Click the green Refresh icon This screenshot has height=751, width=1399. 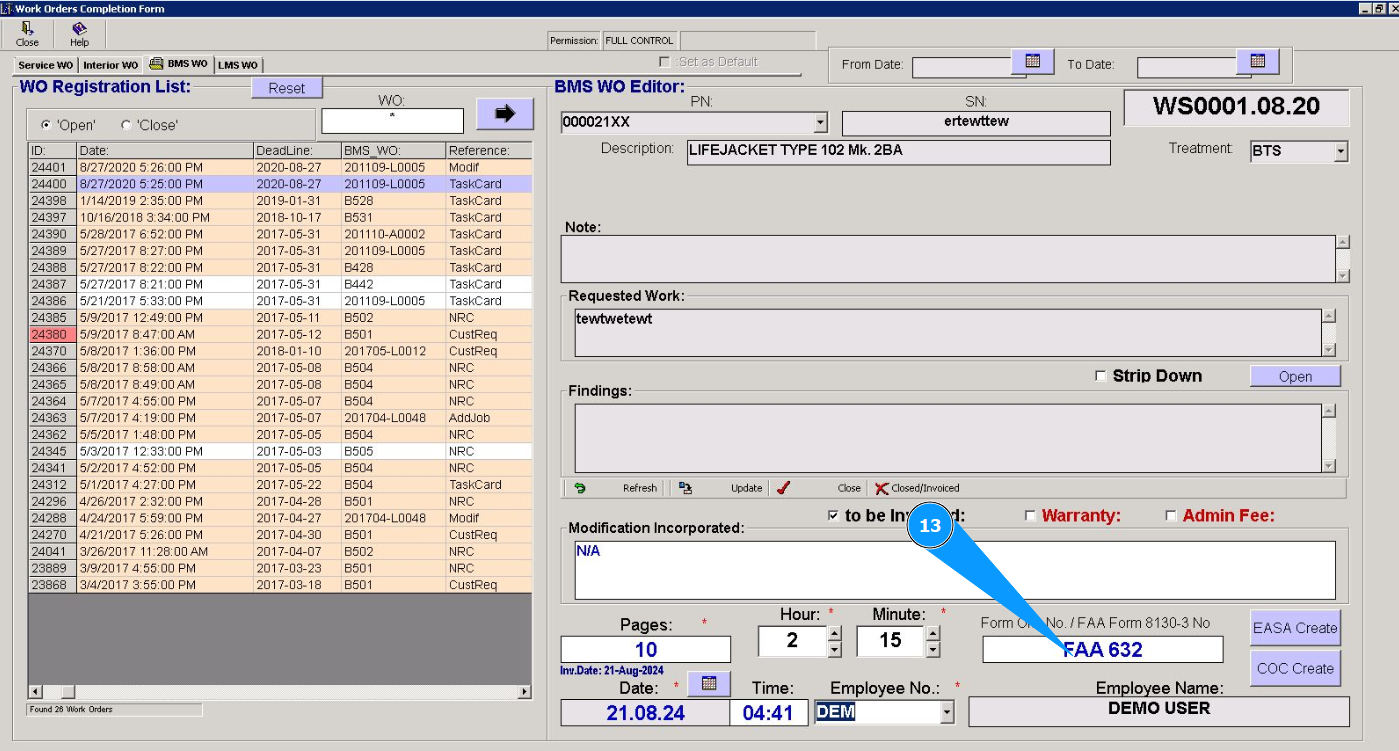coord(580,488)
